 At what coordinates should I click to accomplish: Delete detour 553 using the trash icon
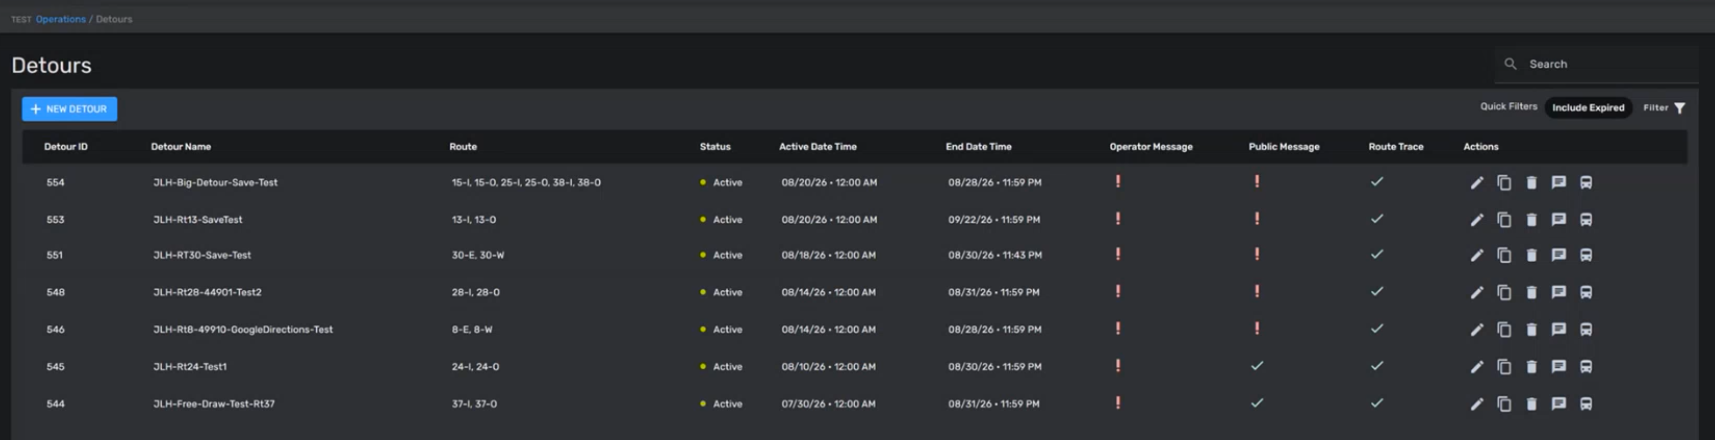[1531, 220]
